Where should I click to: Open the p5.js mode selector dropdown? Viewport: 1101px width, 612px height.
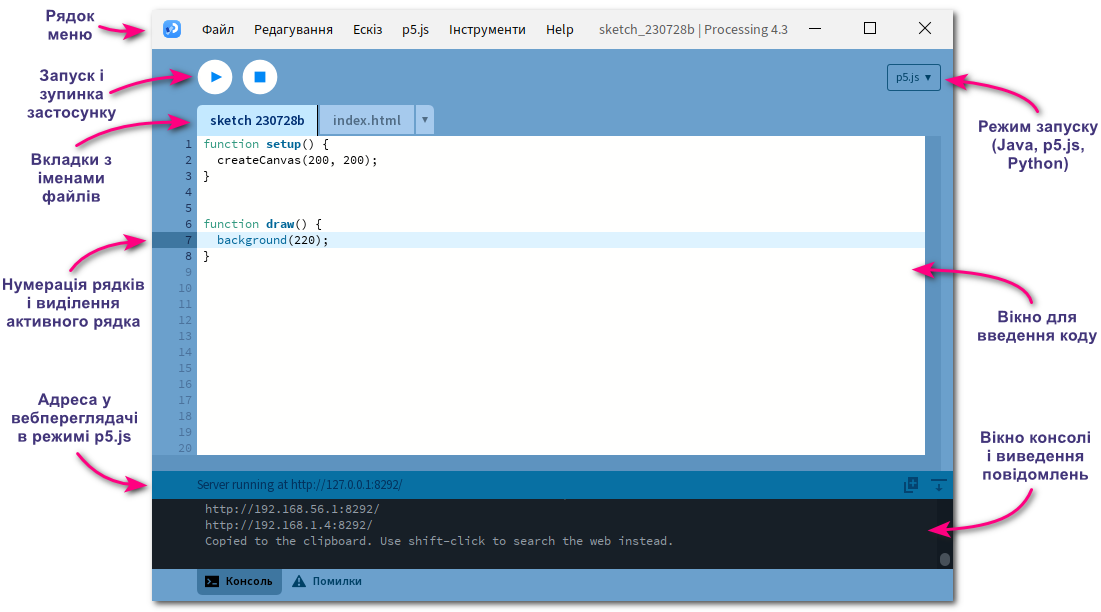(913, 76)
